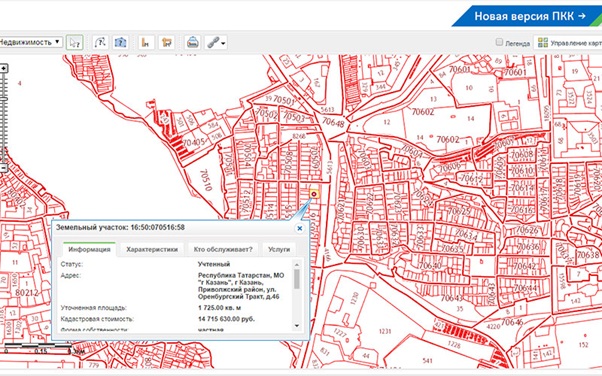Click cadastral block 70638 on map
The image size is (602, 376).
coord(588,255)
